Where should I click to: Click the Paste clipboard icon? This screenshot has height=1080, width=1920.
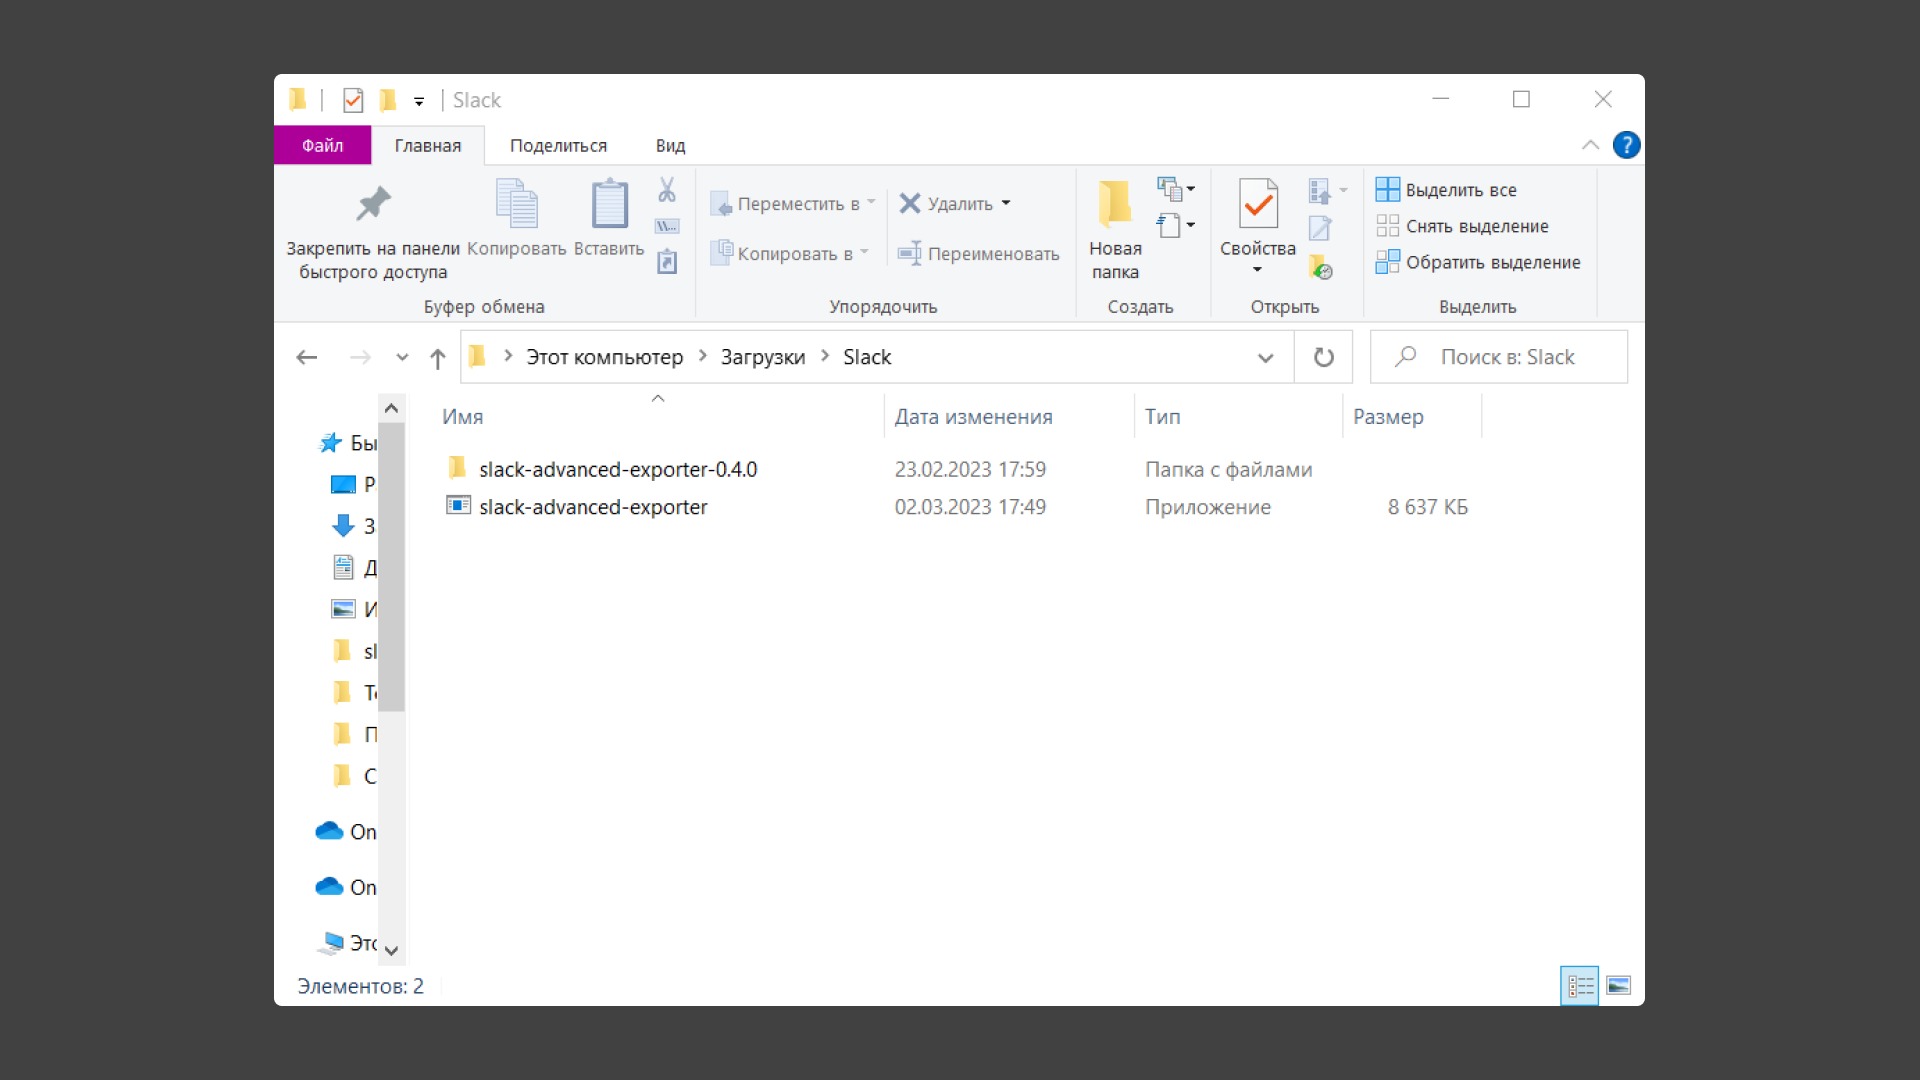(x=609, y=205)
